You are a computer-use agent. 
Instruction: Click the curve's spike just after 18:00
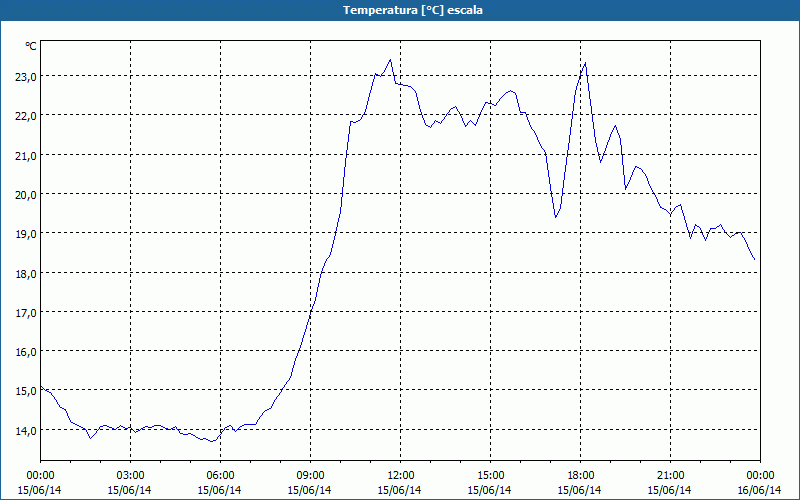tap(585, 63)
